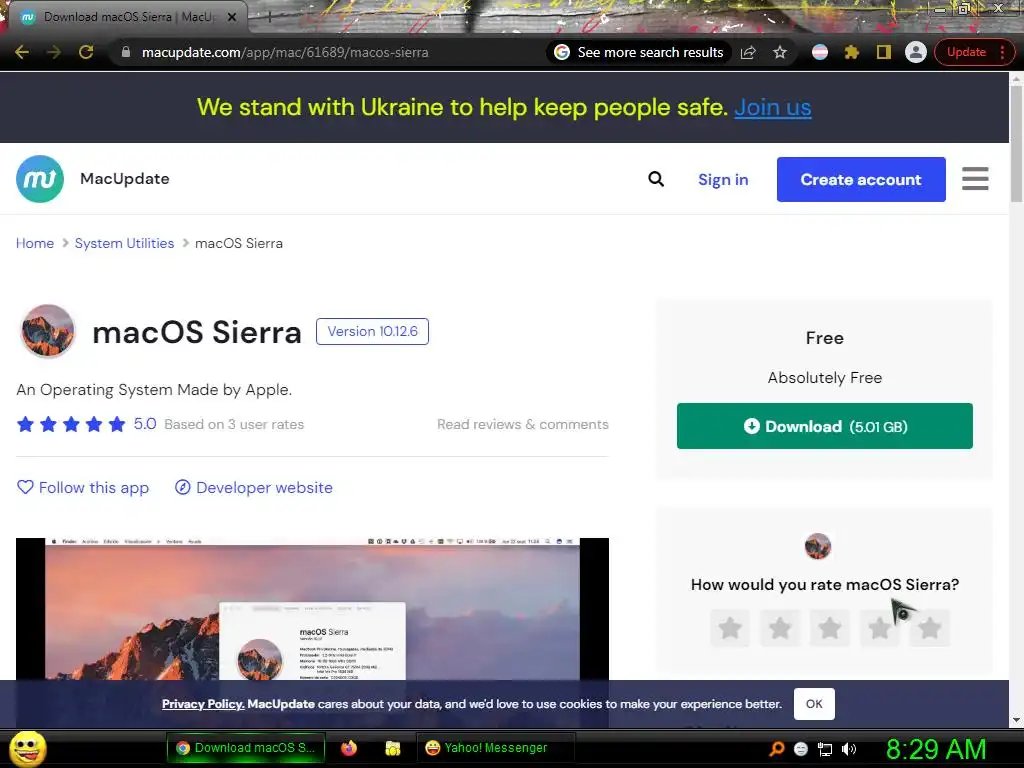The image size is (1024, 768).
Task: Click the striped extension icon in the toolbar
Action: point(820,52)
